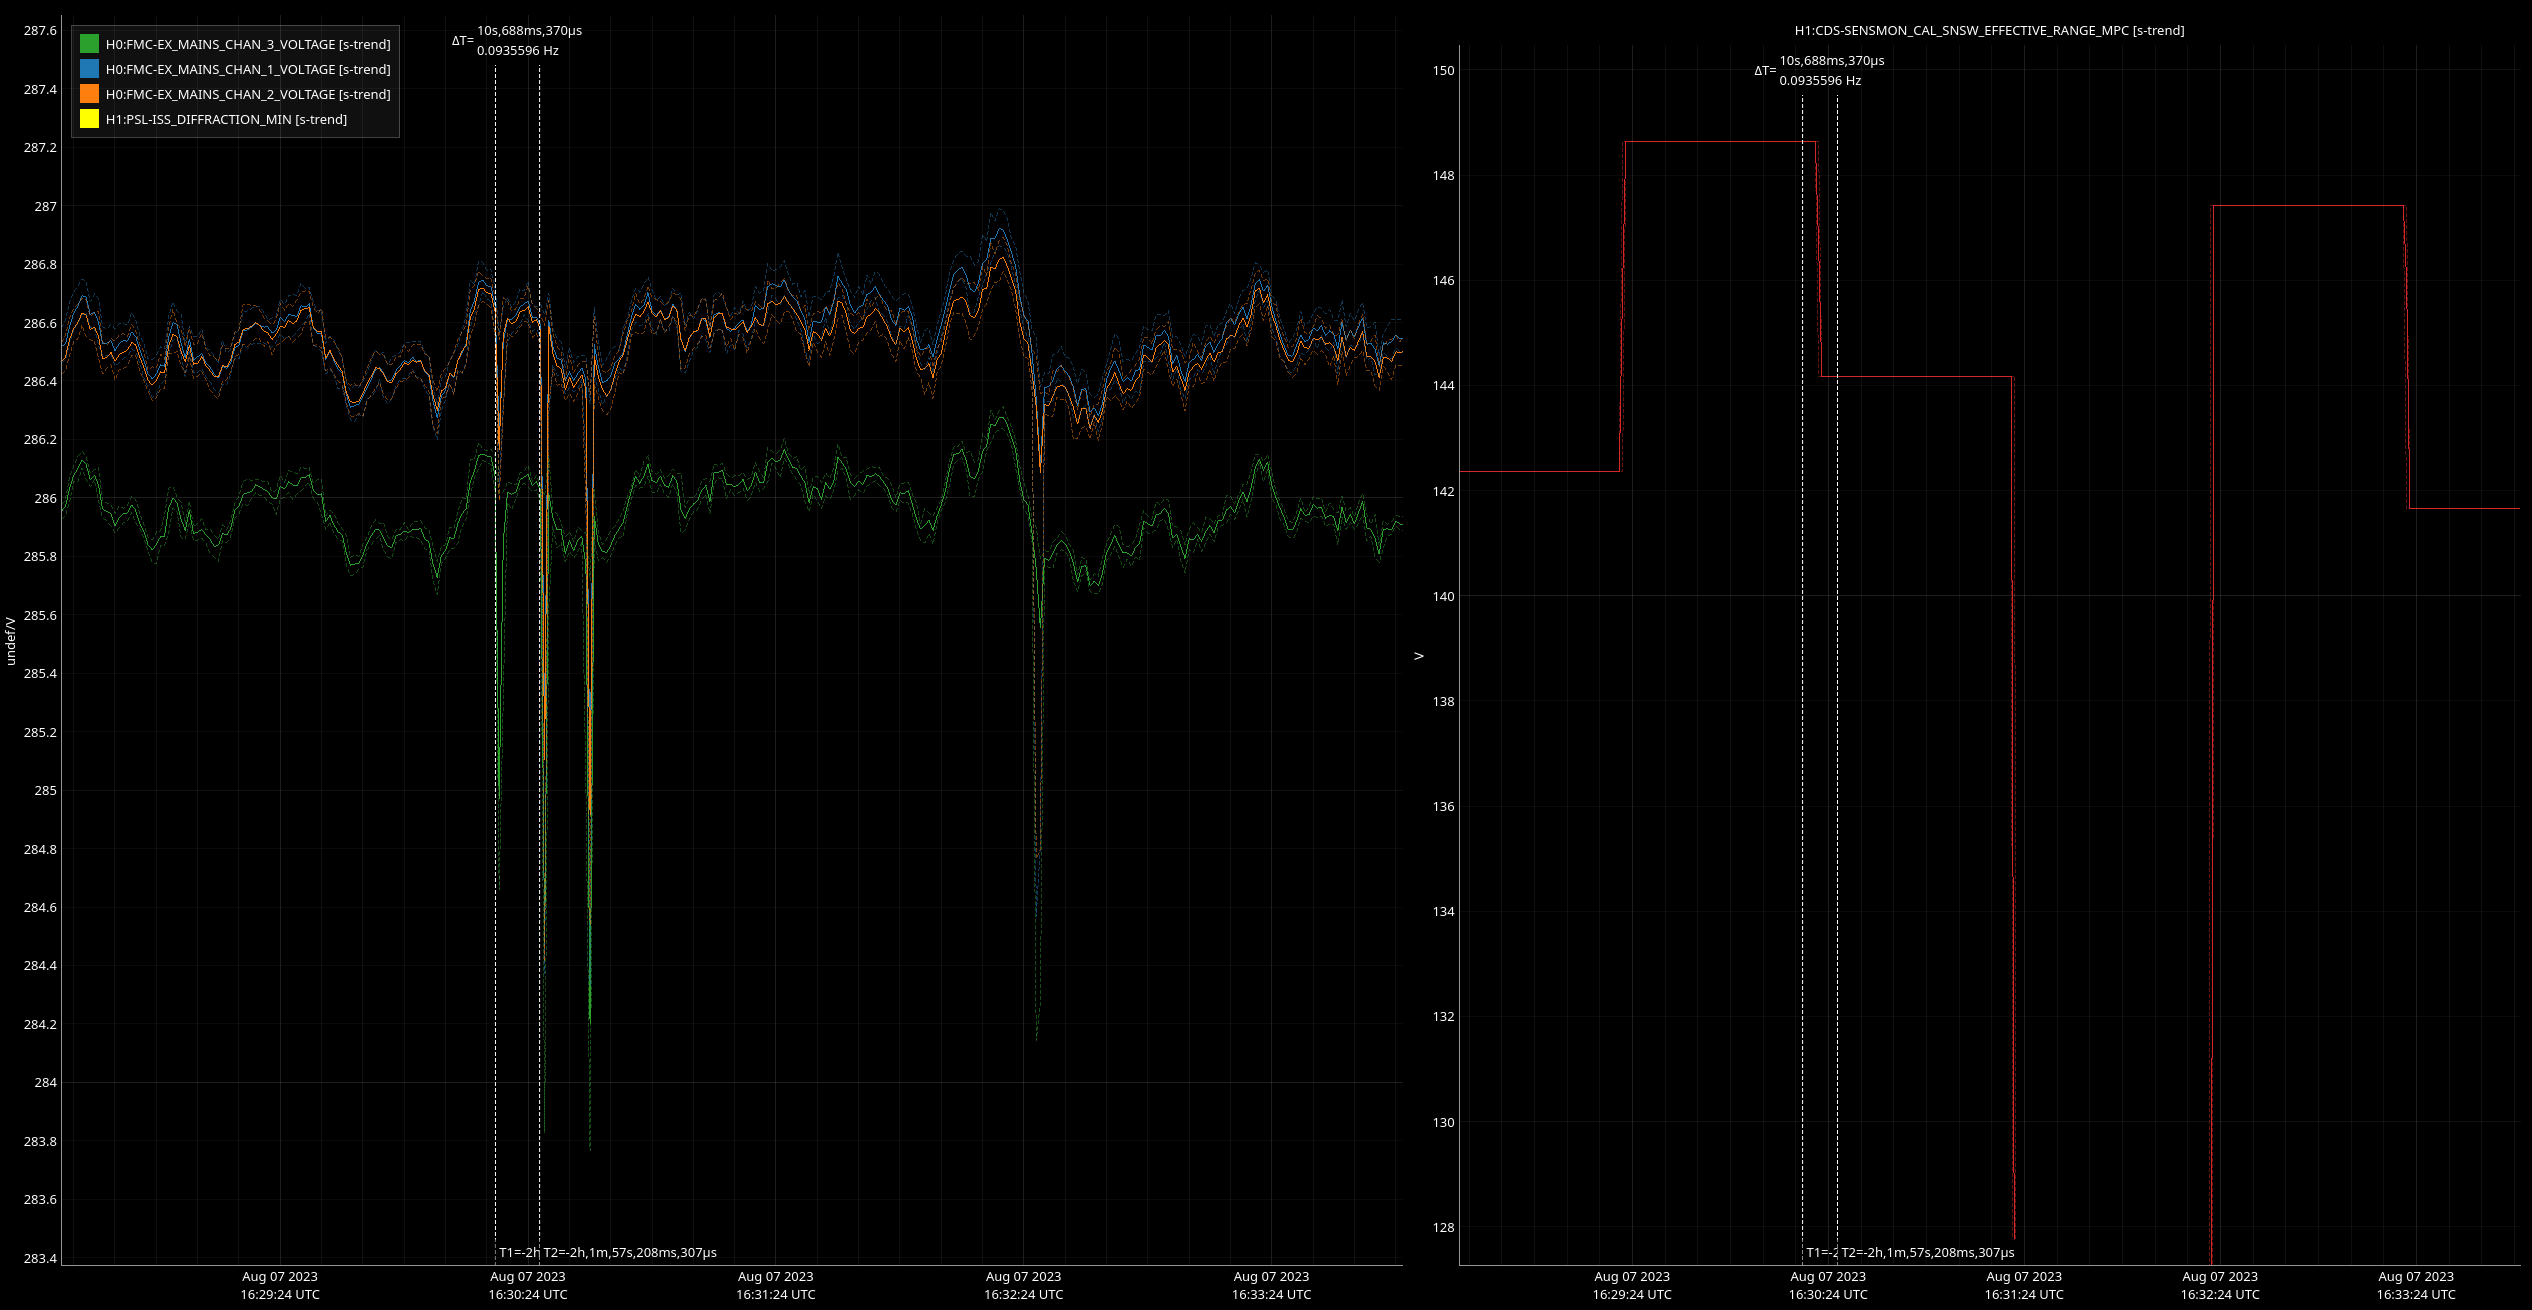Click the V y-axis label of right plot
The height and width of the screenshot is (1310, 2532).
click(1419, 656)
